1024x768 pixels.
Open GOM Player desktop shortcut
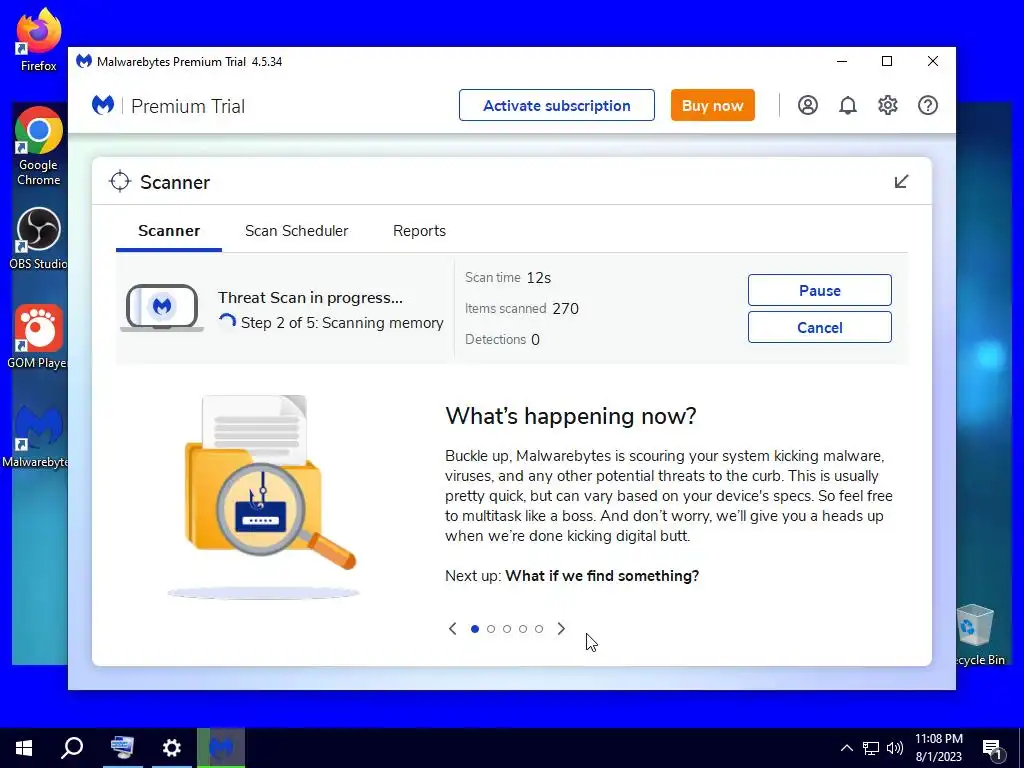(x=39, y=337)
